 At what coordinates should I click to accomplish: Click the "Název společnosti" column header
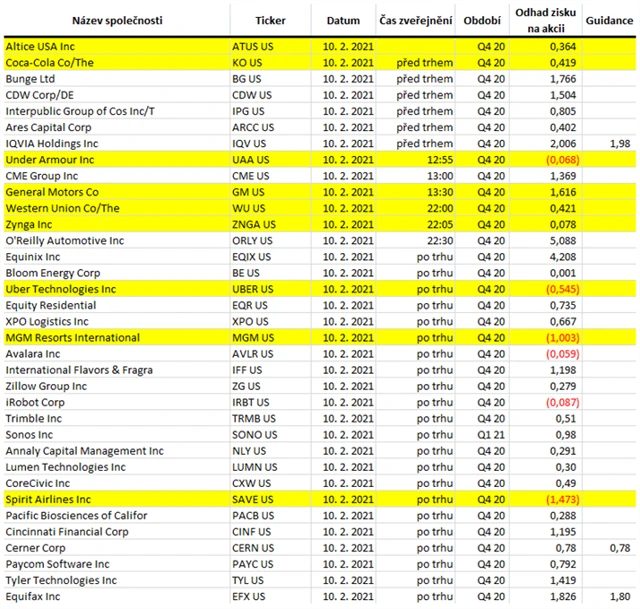point(115,20)
